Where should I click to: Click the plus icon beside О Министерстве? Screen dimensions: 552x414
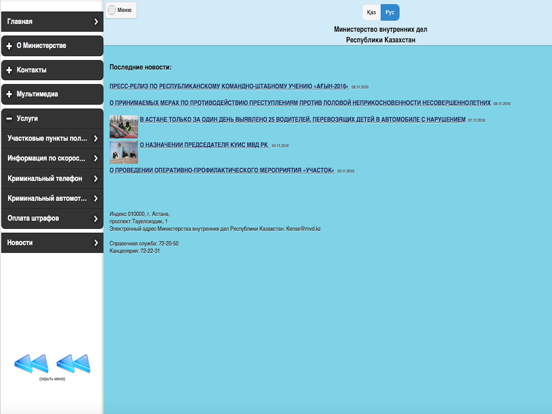9,46
